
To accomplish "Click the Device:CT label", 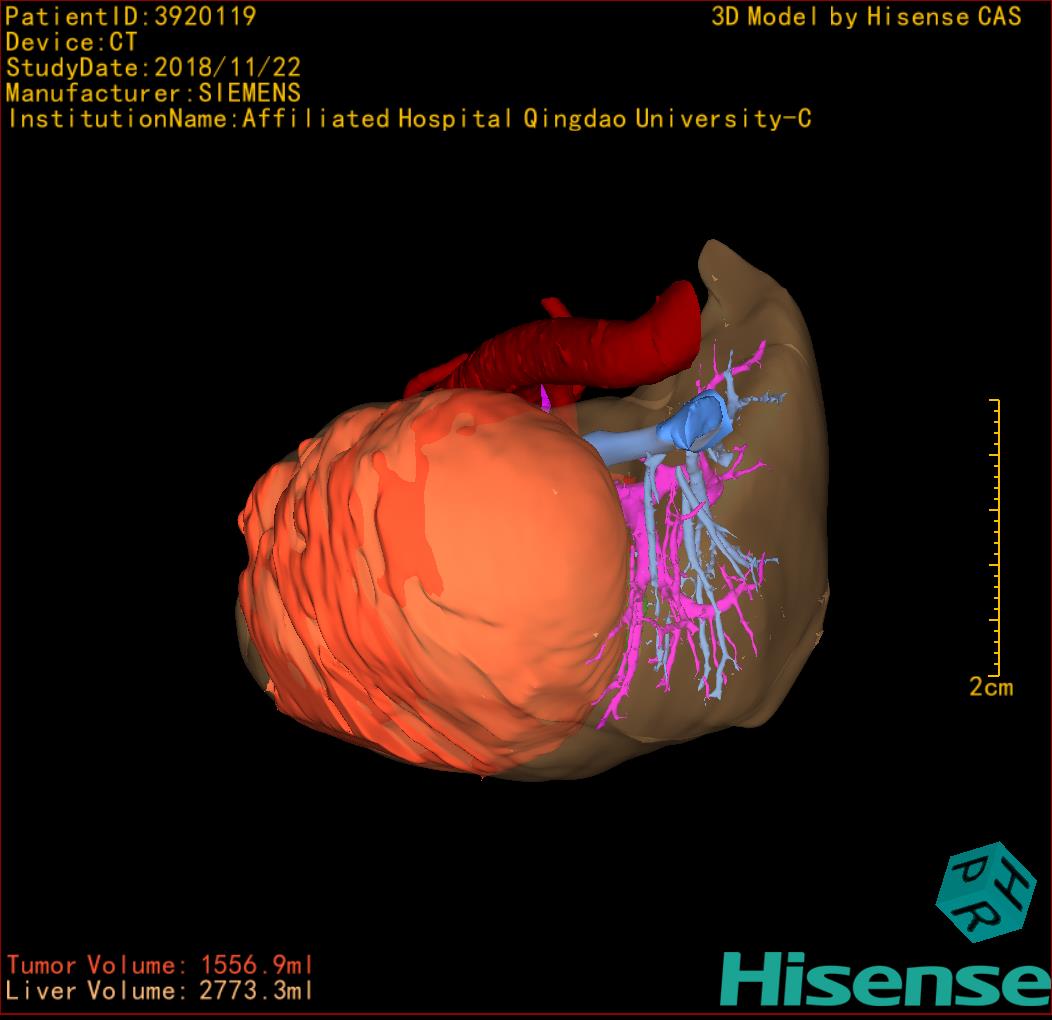I will (71, 42).
